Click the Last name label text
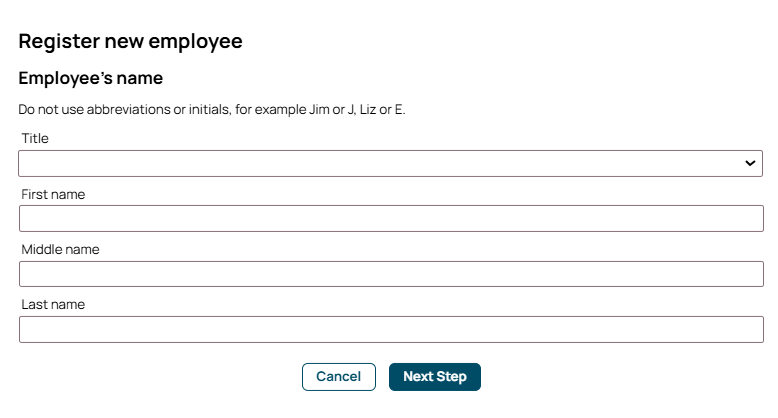The width and height of the screenshot is (778, 418). pyautogui.click(x=53, y=305)
